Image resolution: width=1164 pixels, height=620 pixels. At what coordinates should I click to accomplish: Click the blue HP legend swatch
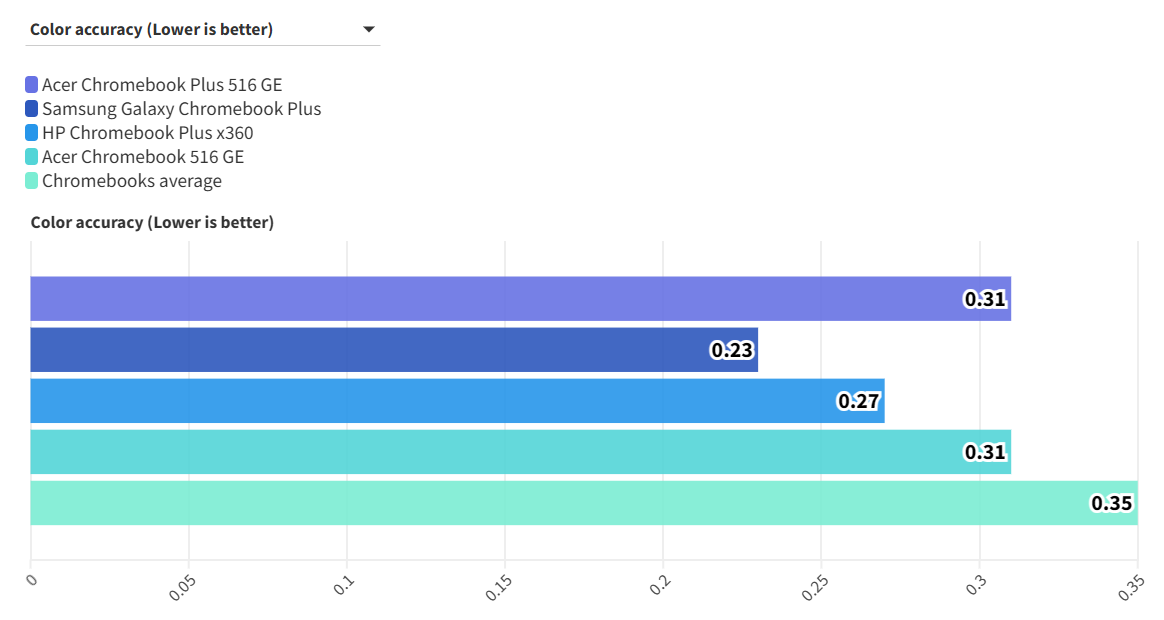click(x=32, y=133)
